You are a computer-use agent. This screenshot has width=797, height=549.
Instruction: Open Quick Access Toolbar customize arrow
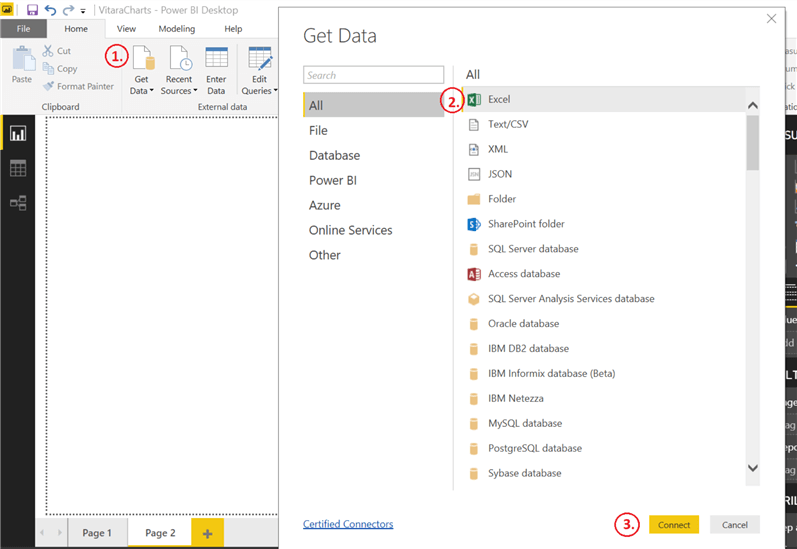pos(83,11)
